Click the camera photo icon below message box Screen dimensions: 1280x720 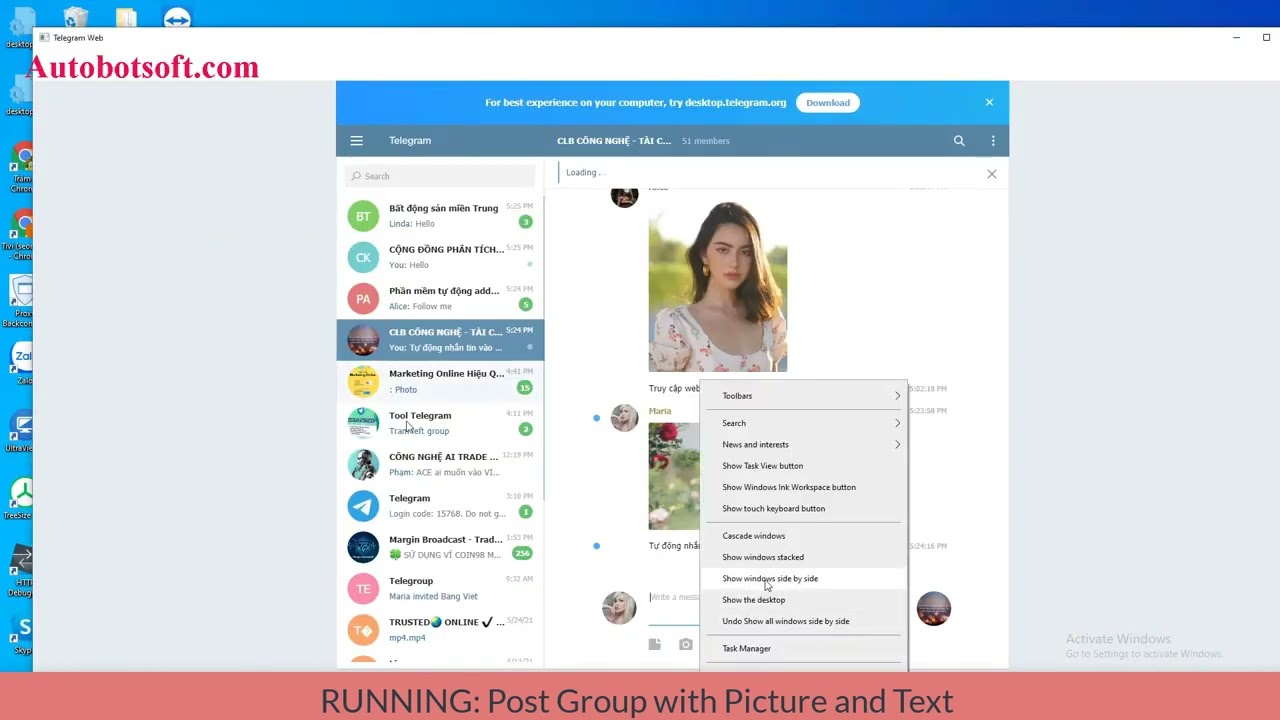686,644
